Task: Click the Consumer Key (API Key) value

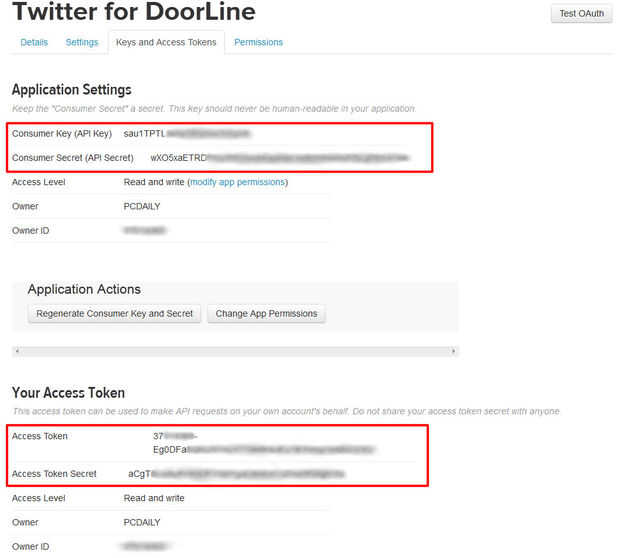Action: coord(186,133)
